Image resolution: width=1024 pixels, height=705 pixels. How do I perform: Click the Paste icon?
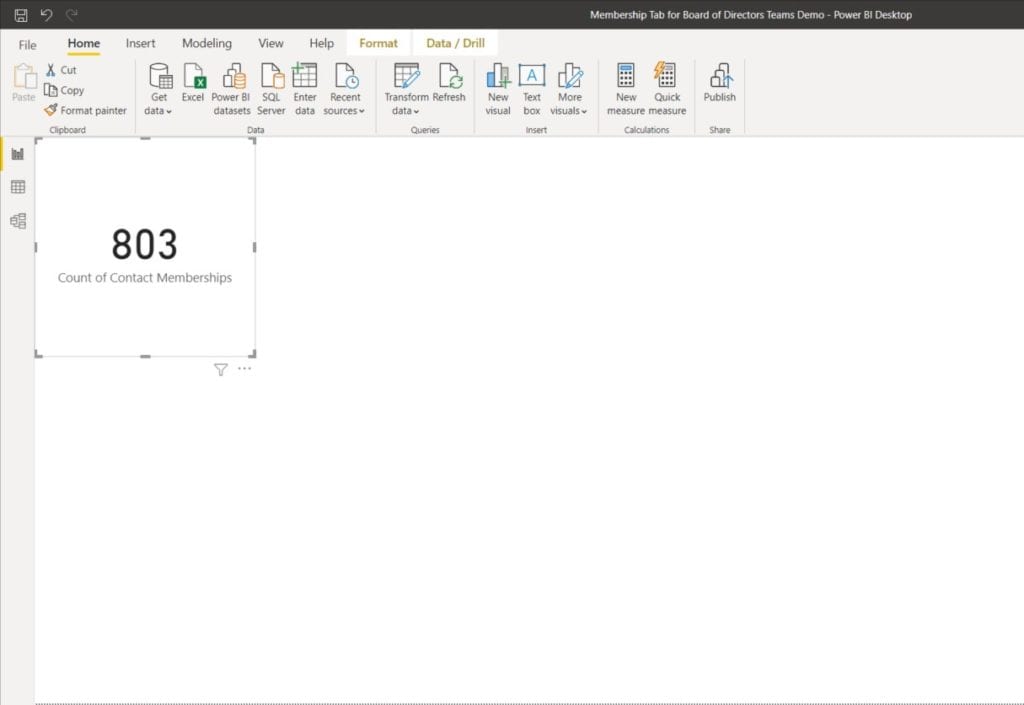[x=24, y=83]
